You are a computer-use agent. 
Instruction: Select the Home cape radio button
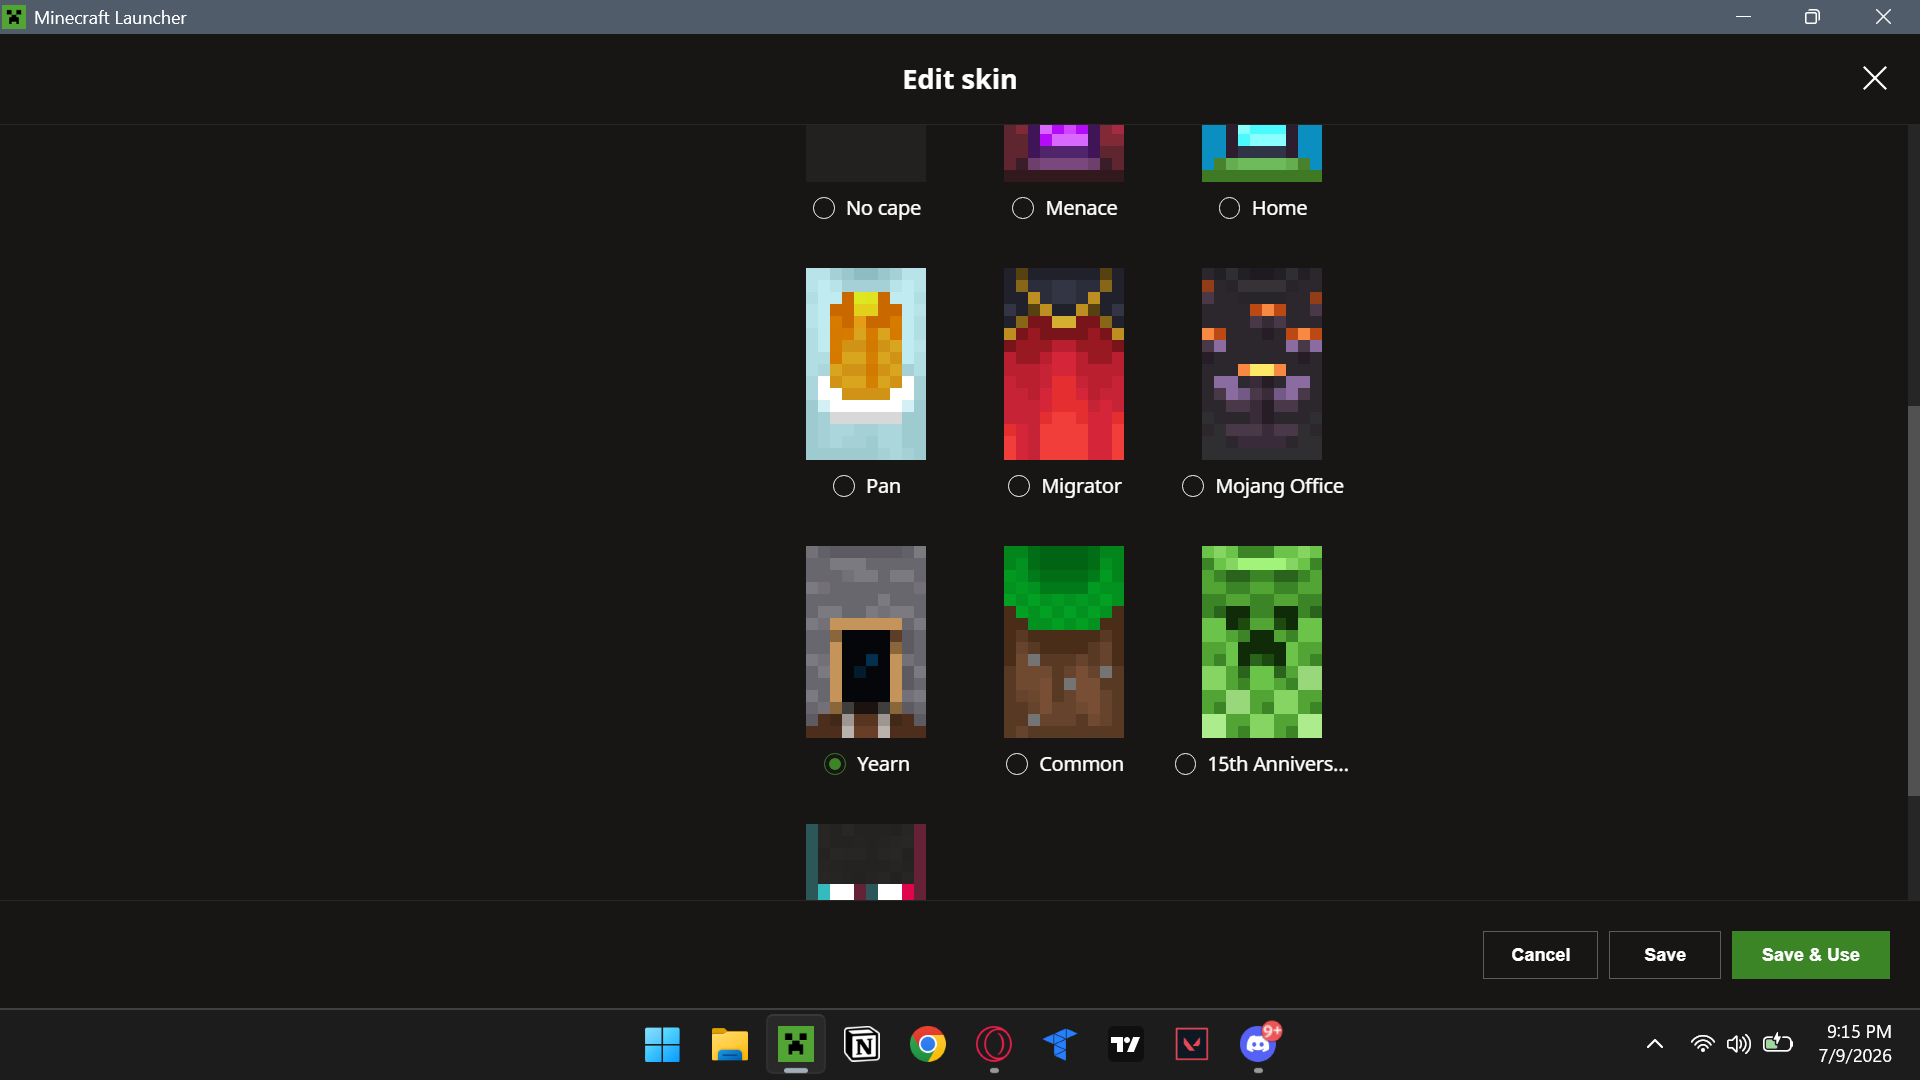pyautogui.click(x=1229, y=208)
